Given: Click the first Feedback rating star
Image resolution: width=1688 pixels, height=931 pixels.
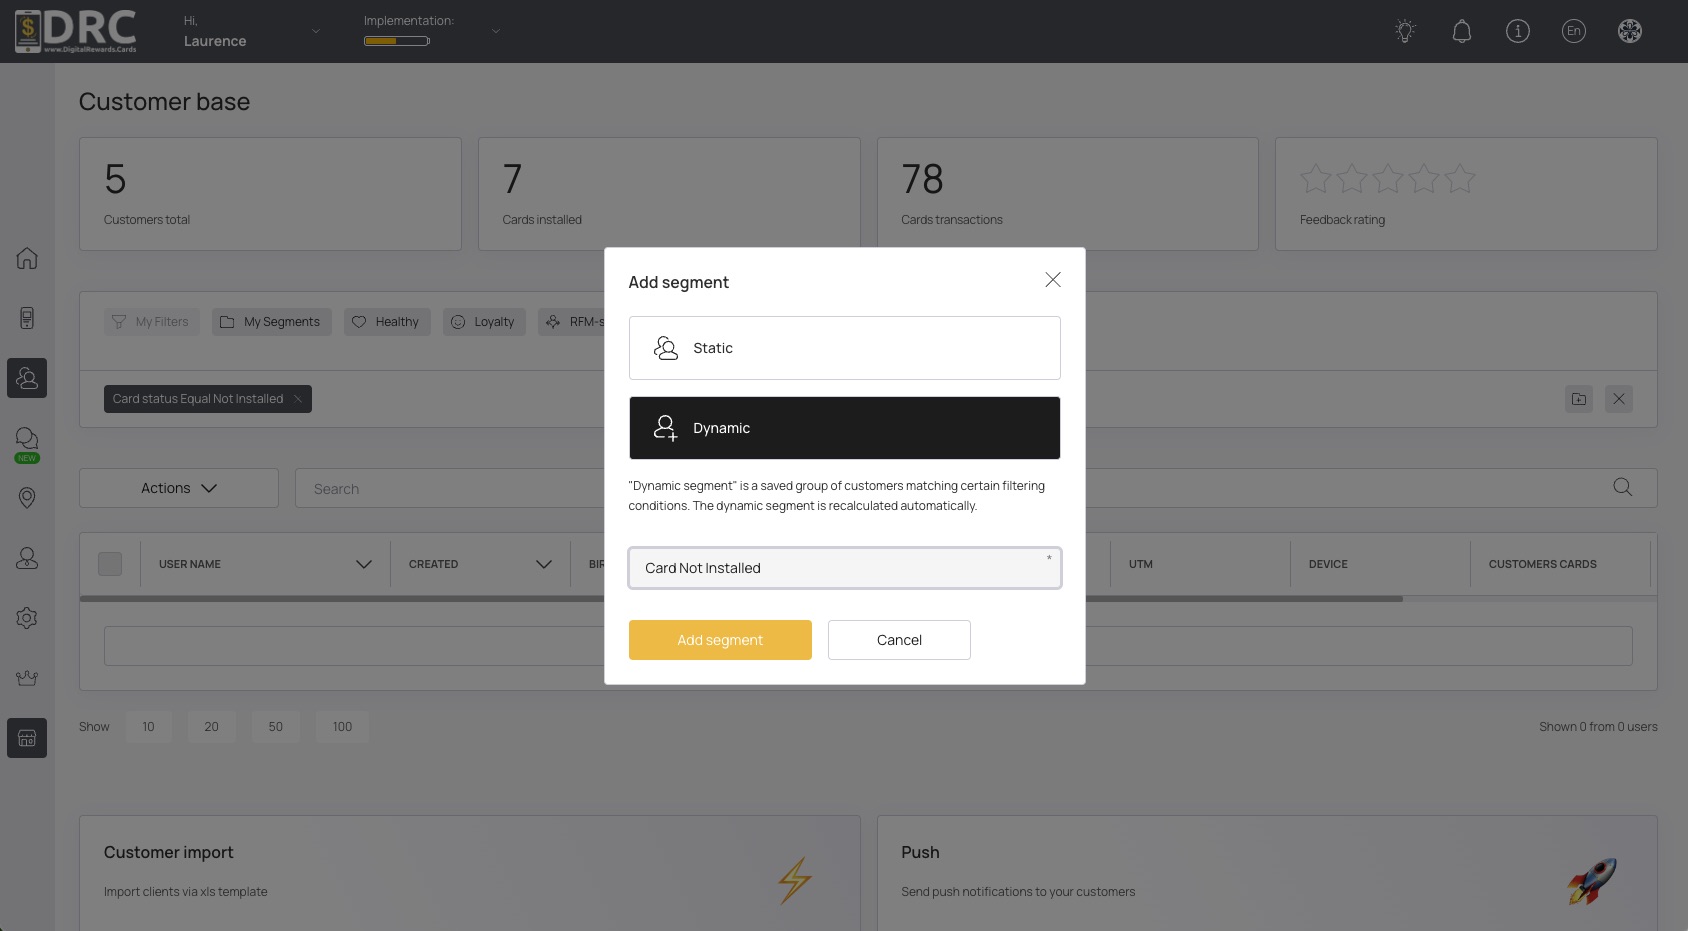Looking at the screenshot, I should (1316, 179).
